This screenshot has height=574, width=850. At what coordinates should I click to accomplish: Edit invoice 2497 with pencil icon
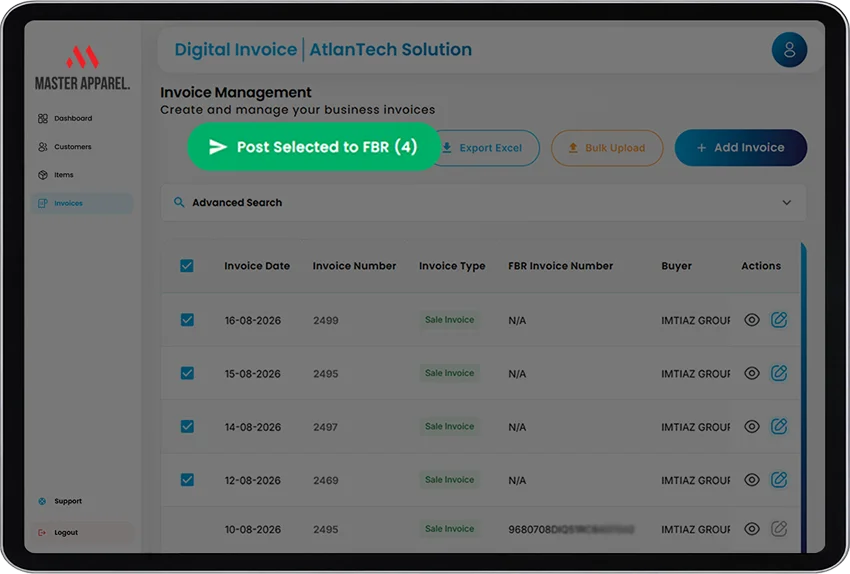779,427
